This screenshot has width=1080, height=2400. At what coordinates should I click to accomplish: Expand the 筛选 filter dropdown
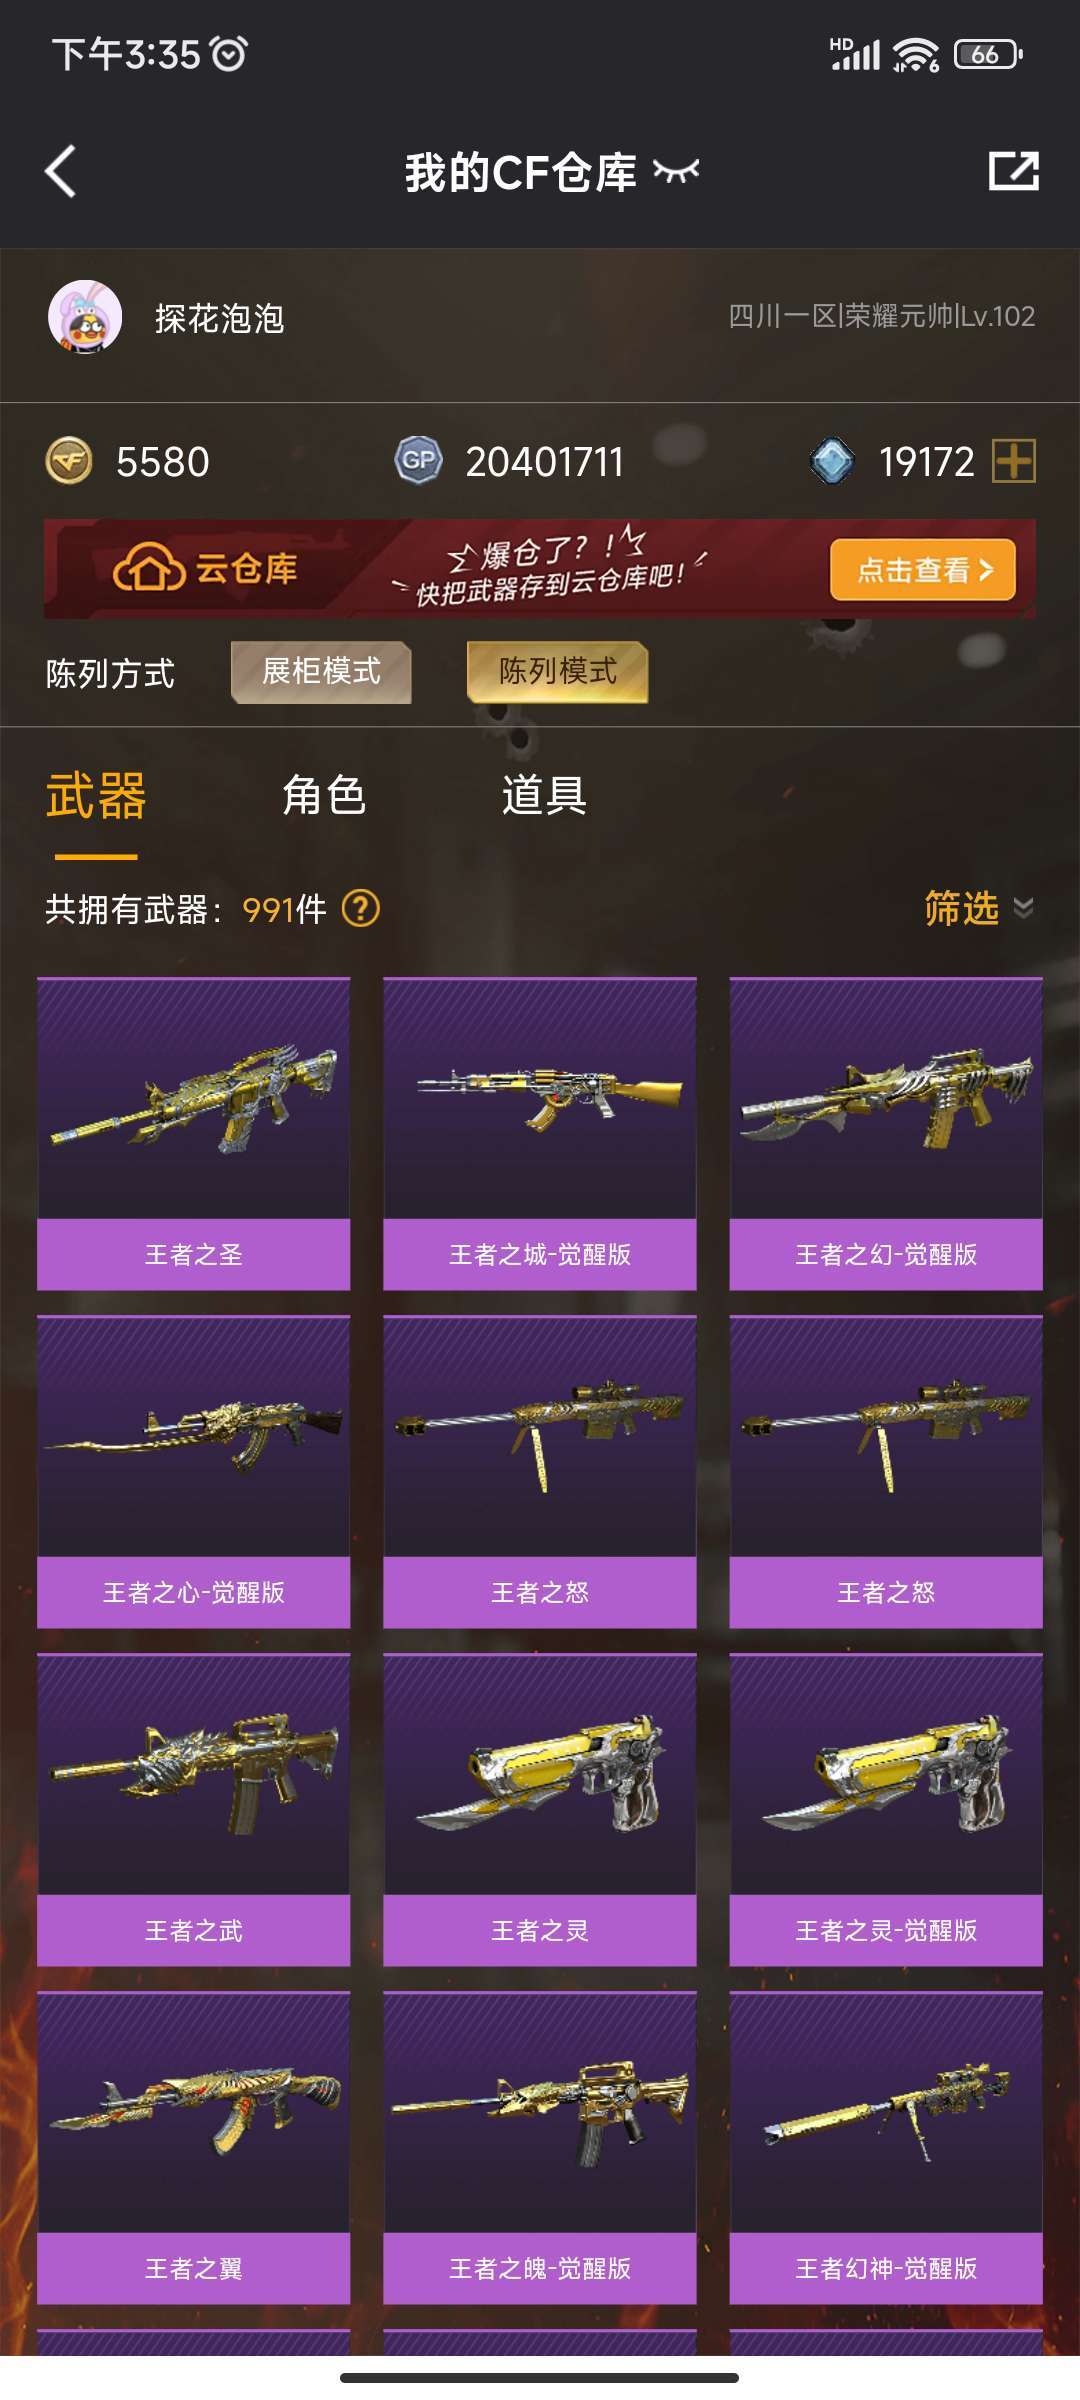(978, 908)
